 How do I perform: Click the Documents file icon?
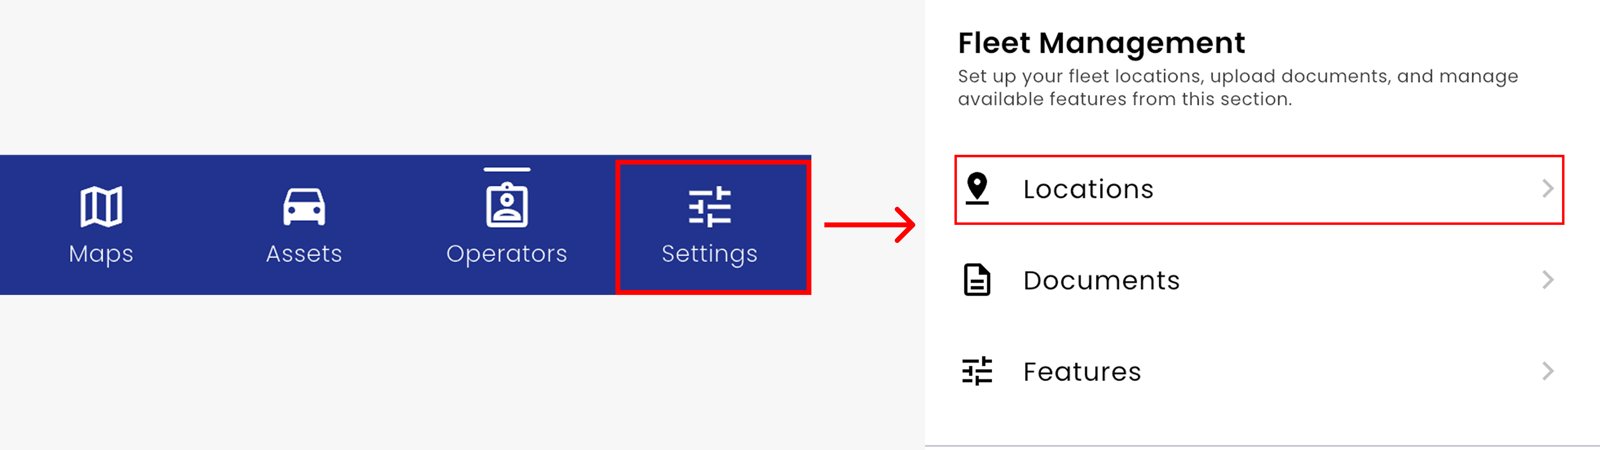[977, 280]
